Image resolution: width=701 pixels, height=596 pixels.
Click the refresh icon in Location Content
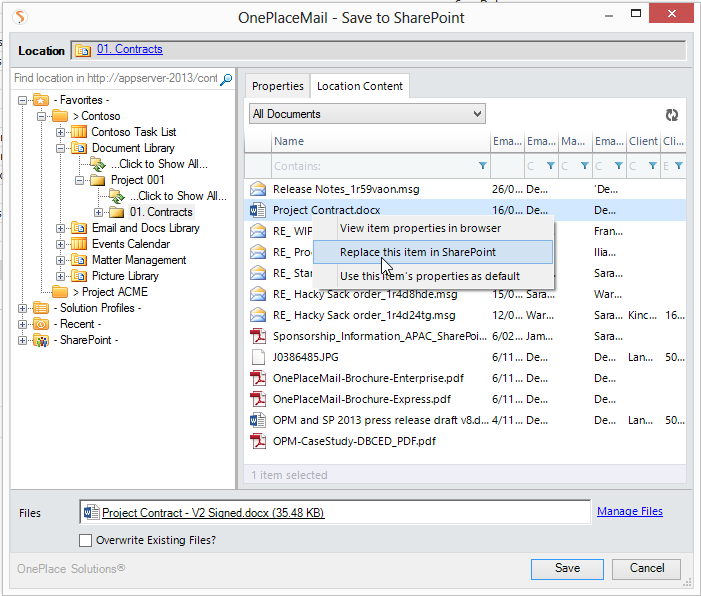[672, 115]
